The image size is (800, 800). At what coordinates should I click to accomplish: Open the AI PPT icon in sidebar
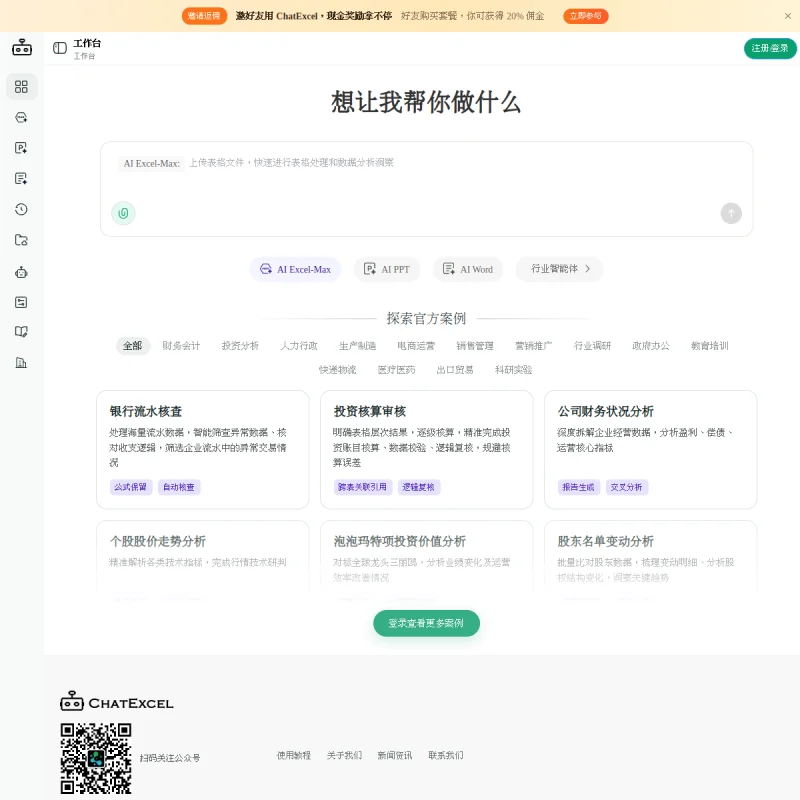pyautogui.click(x=21, y=148)
